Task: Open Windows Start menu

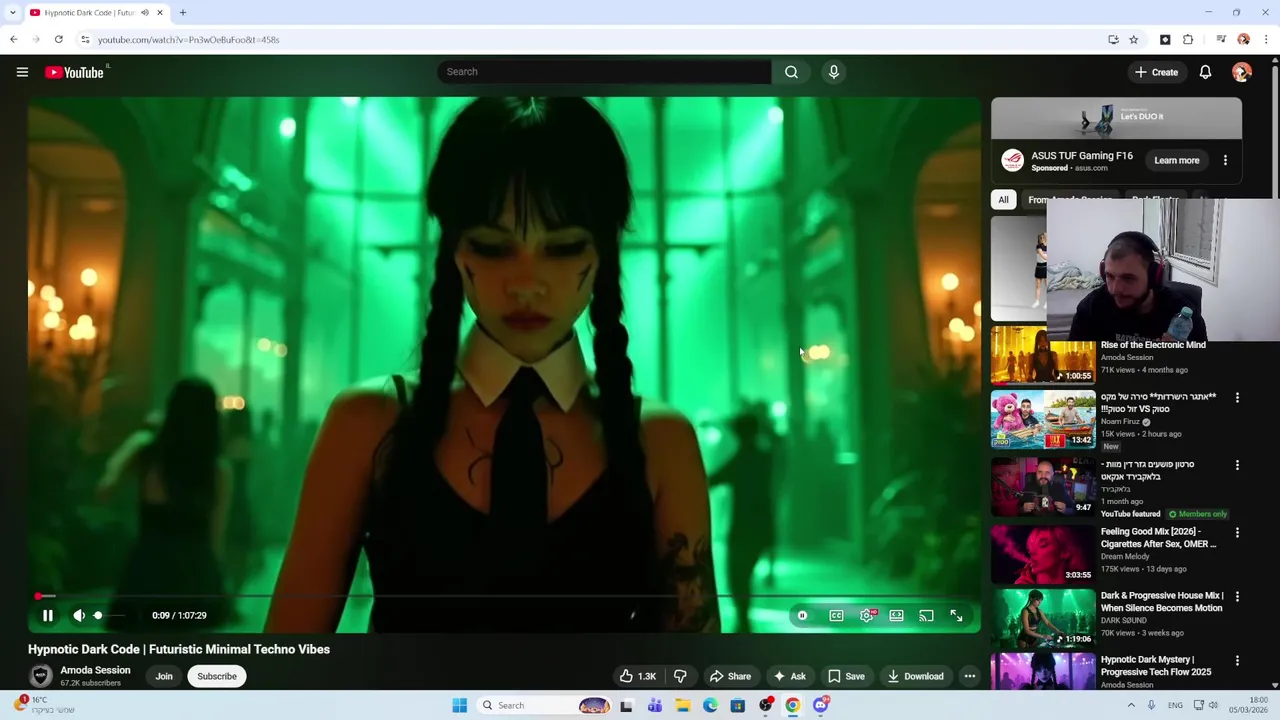Action: pyautogui.click(x=459, y=705)
